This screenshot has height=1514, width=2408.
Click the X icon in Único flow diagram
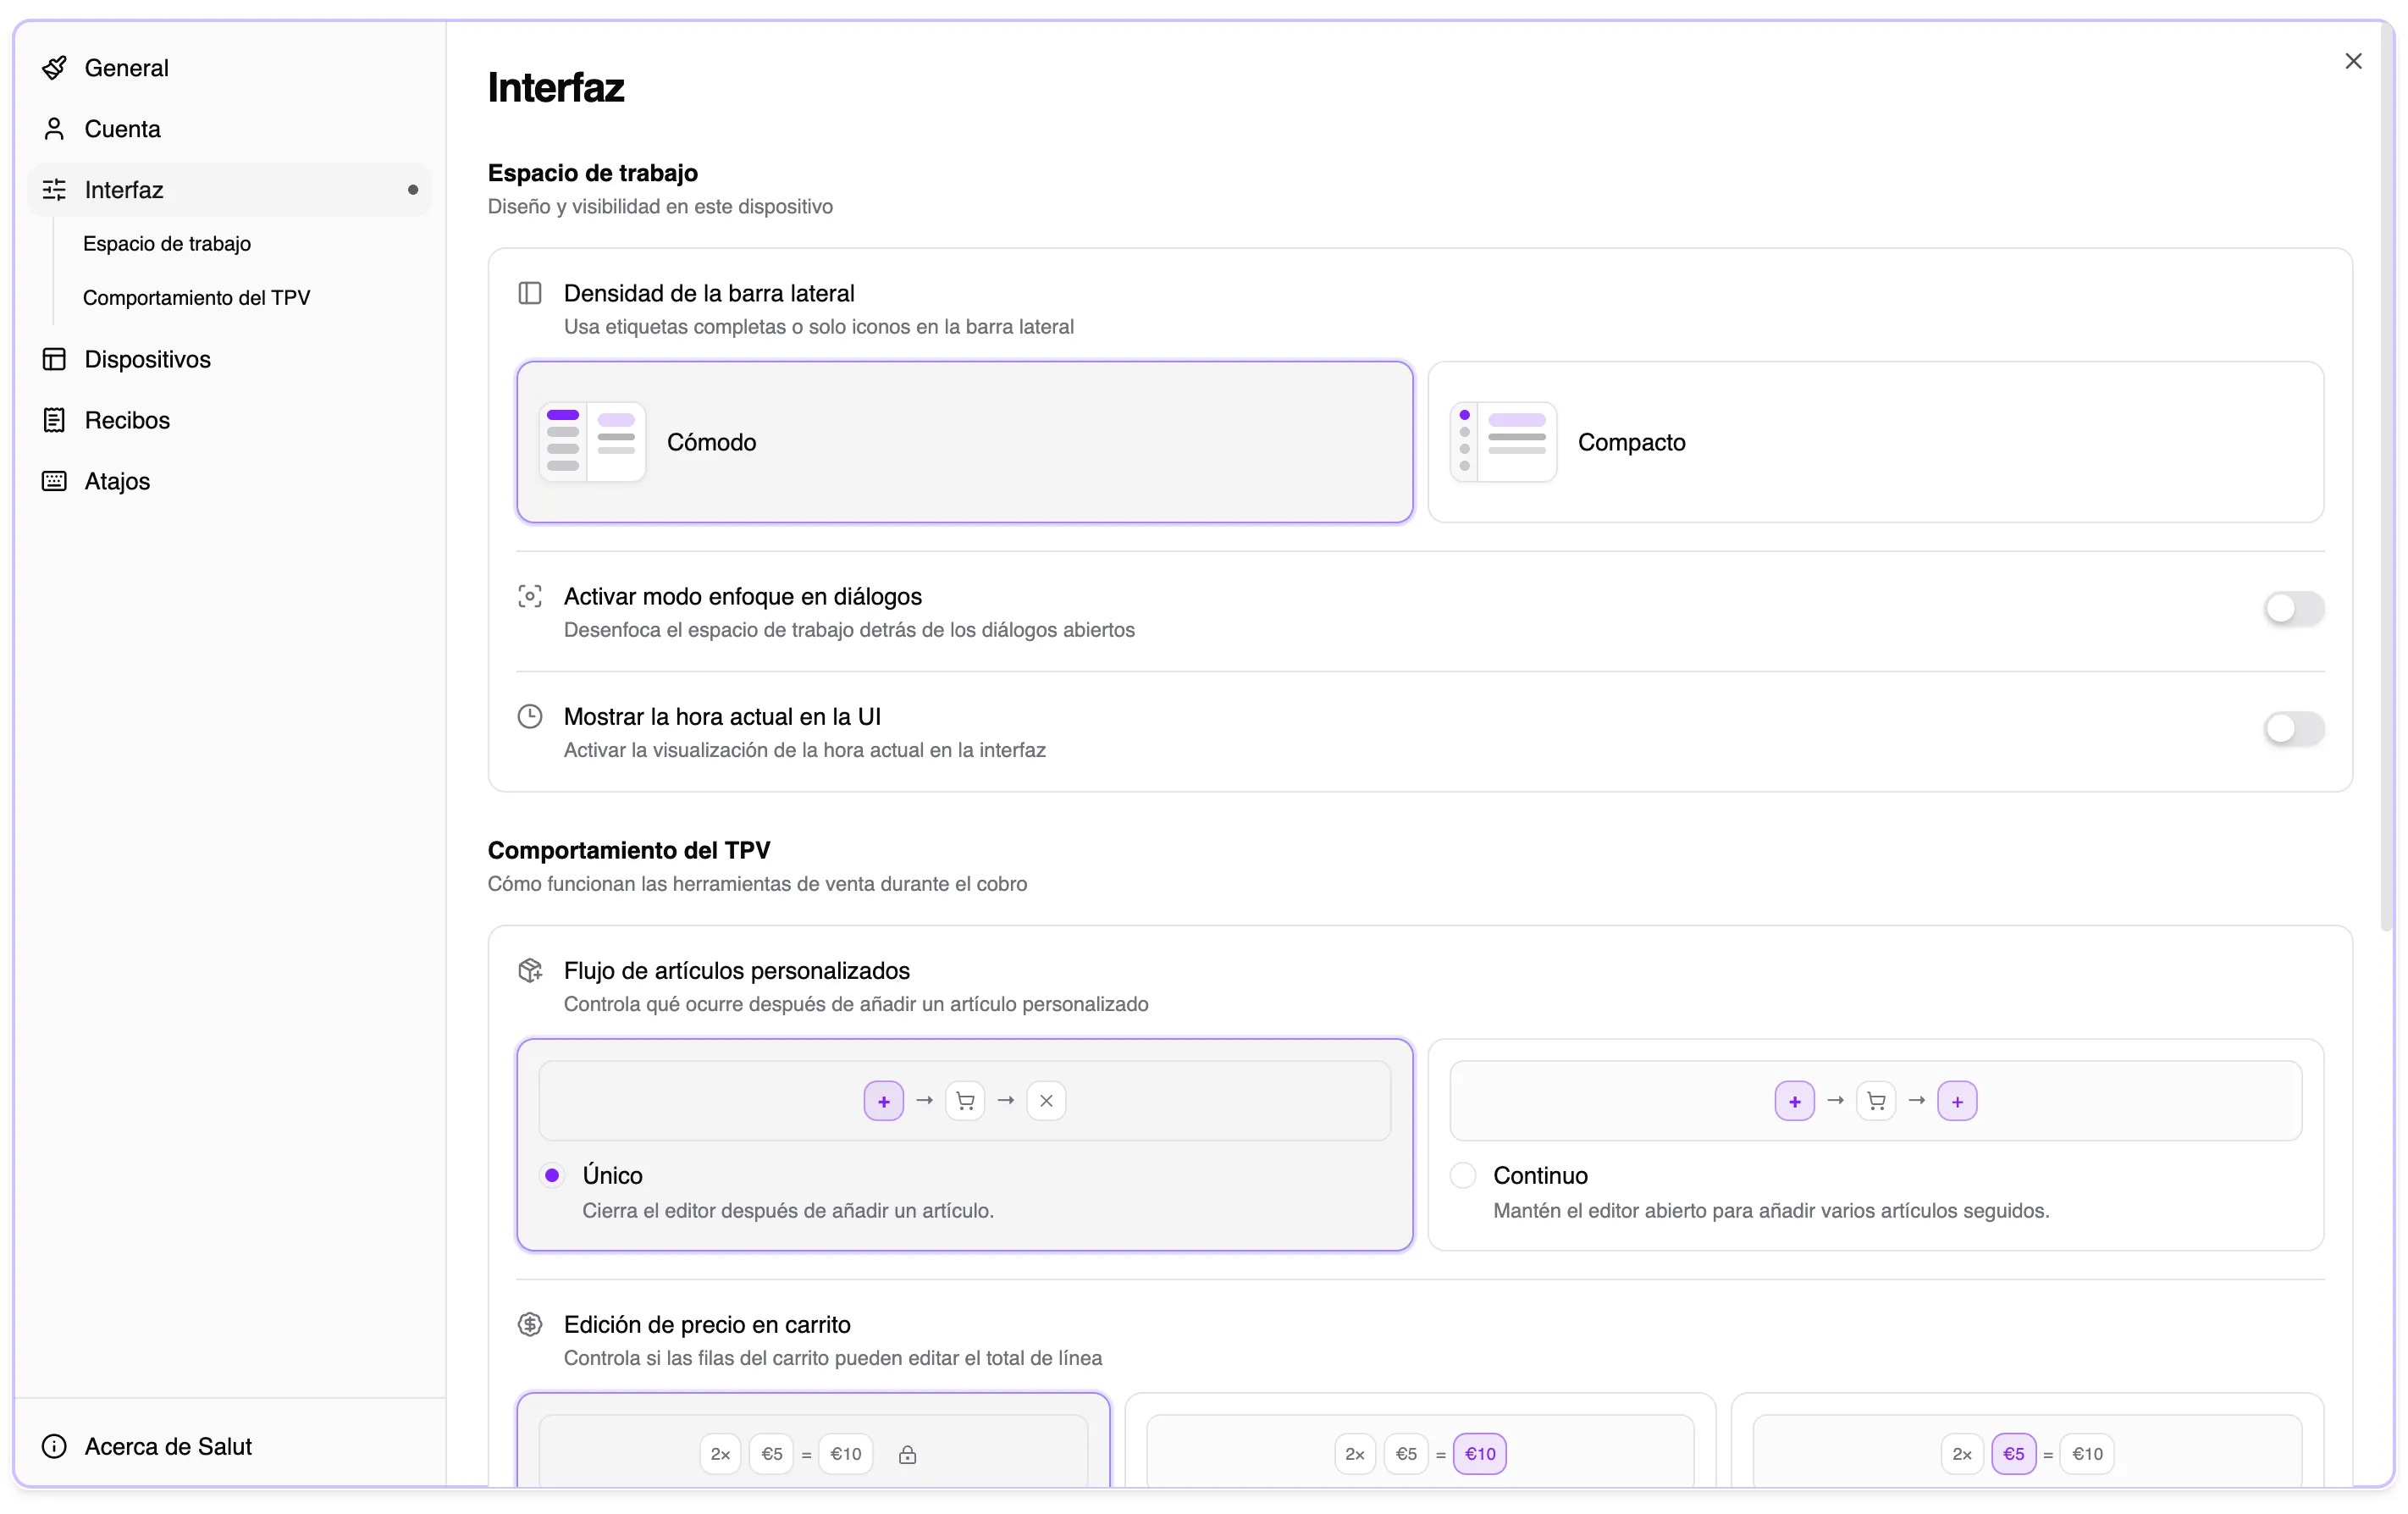[x=1046, y=1101]
